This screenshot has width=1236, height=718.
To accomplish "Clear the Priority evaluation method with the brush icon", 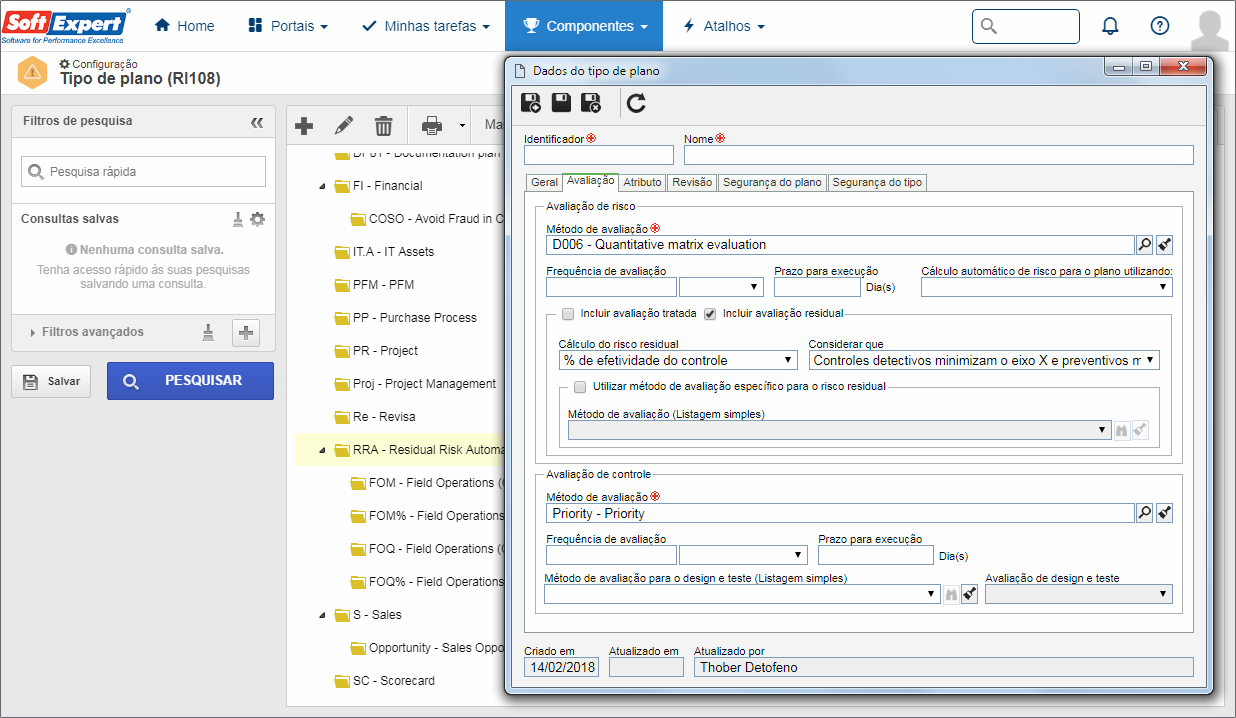I will [1164, 513].
